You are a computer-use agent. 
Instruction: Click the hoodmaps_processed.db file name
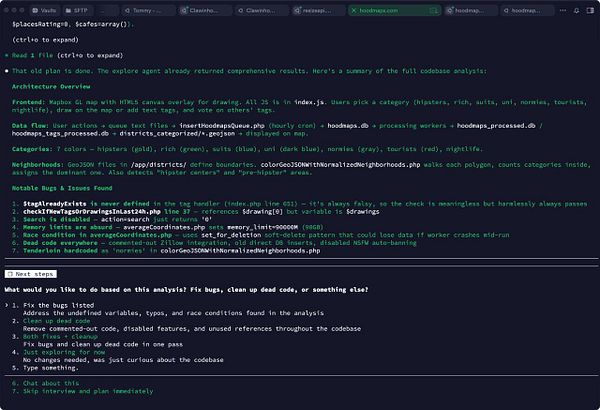click(x=496, y=126)
